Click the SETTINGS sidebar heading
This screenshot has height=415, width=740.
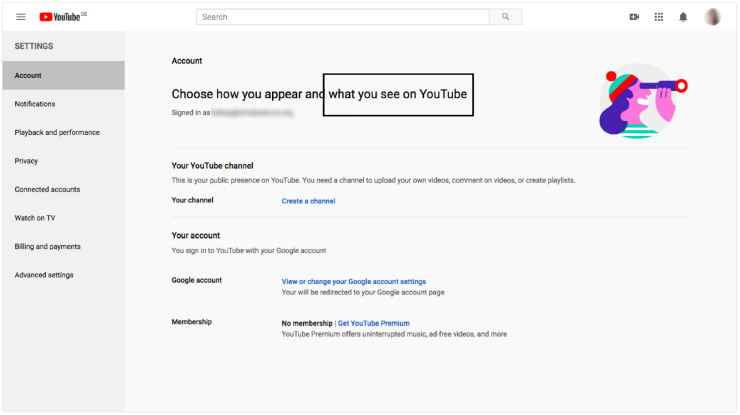click(x=34, y=46)
